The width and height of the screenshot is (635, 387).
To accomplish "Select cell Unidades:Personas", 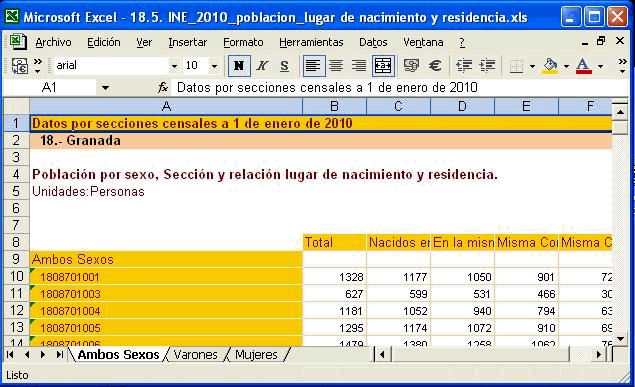I will (166, 191).
